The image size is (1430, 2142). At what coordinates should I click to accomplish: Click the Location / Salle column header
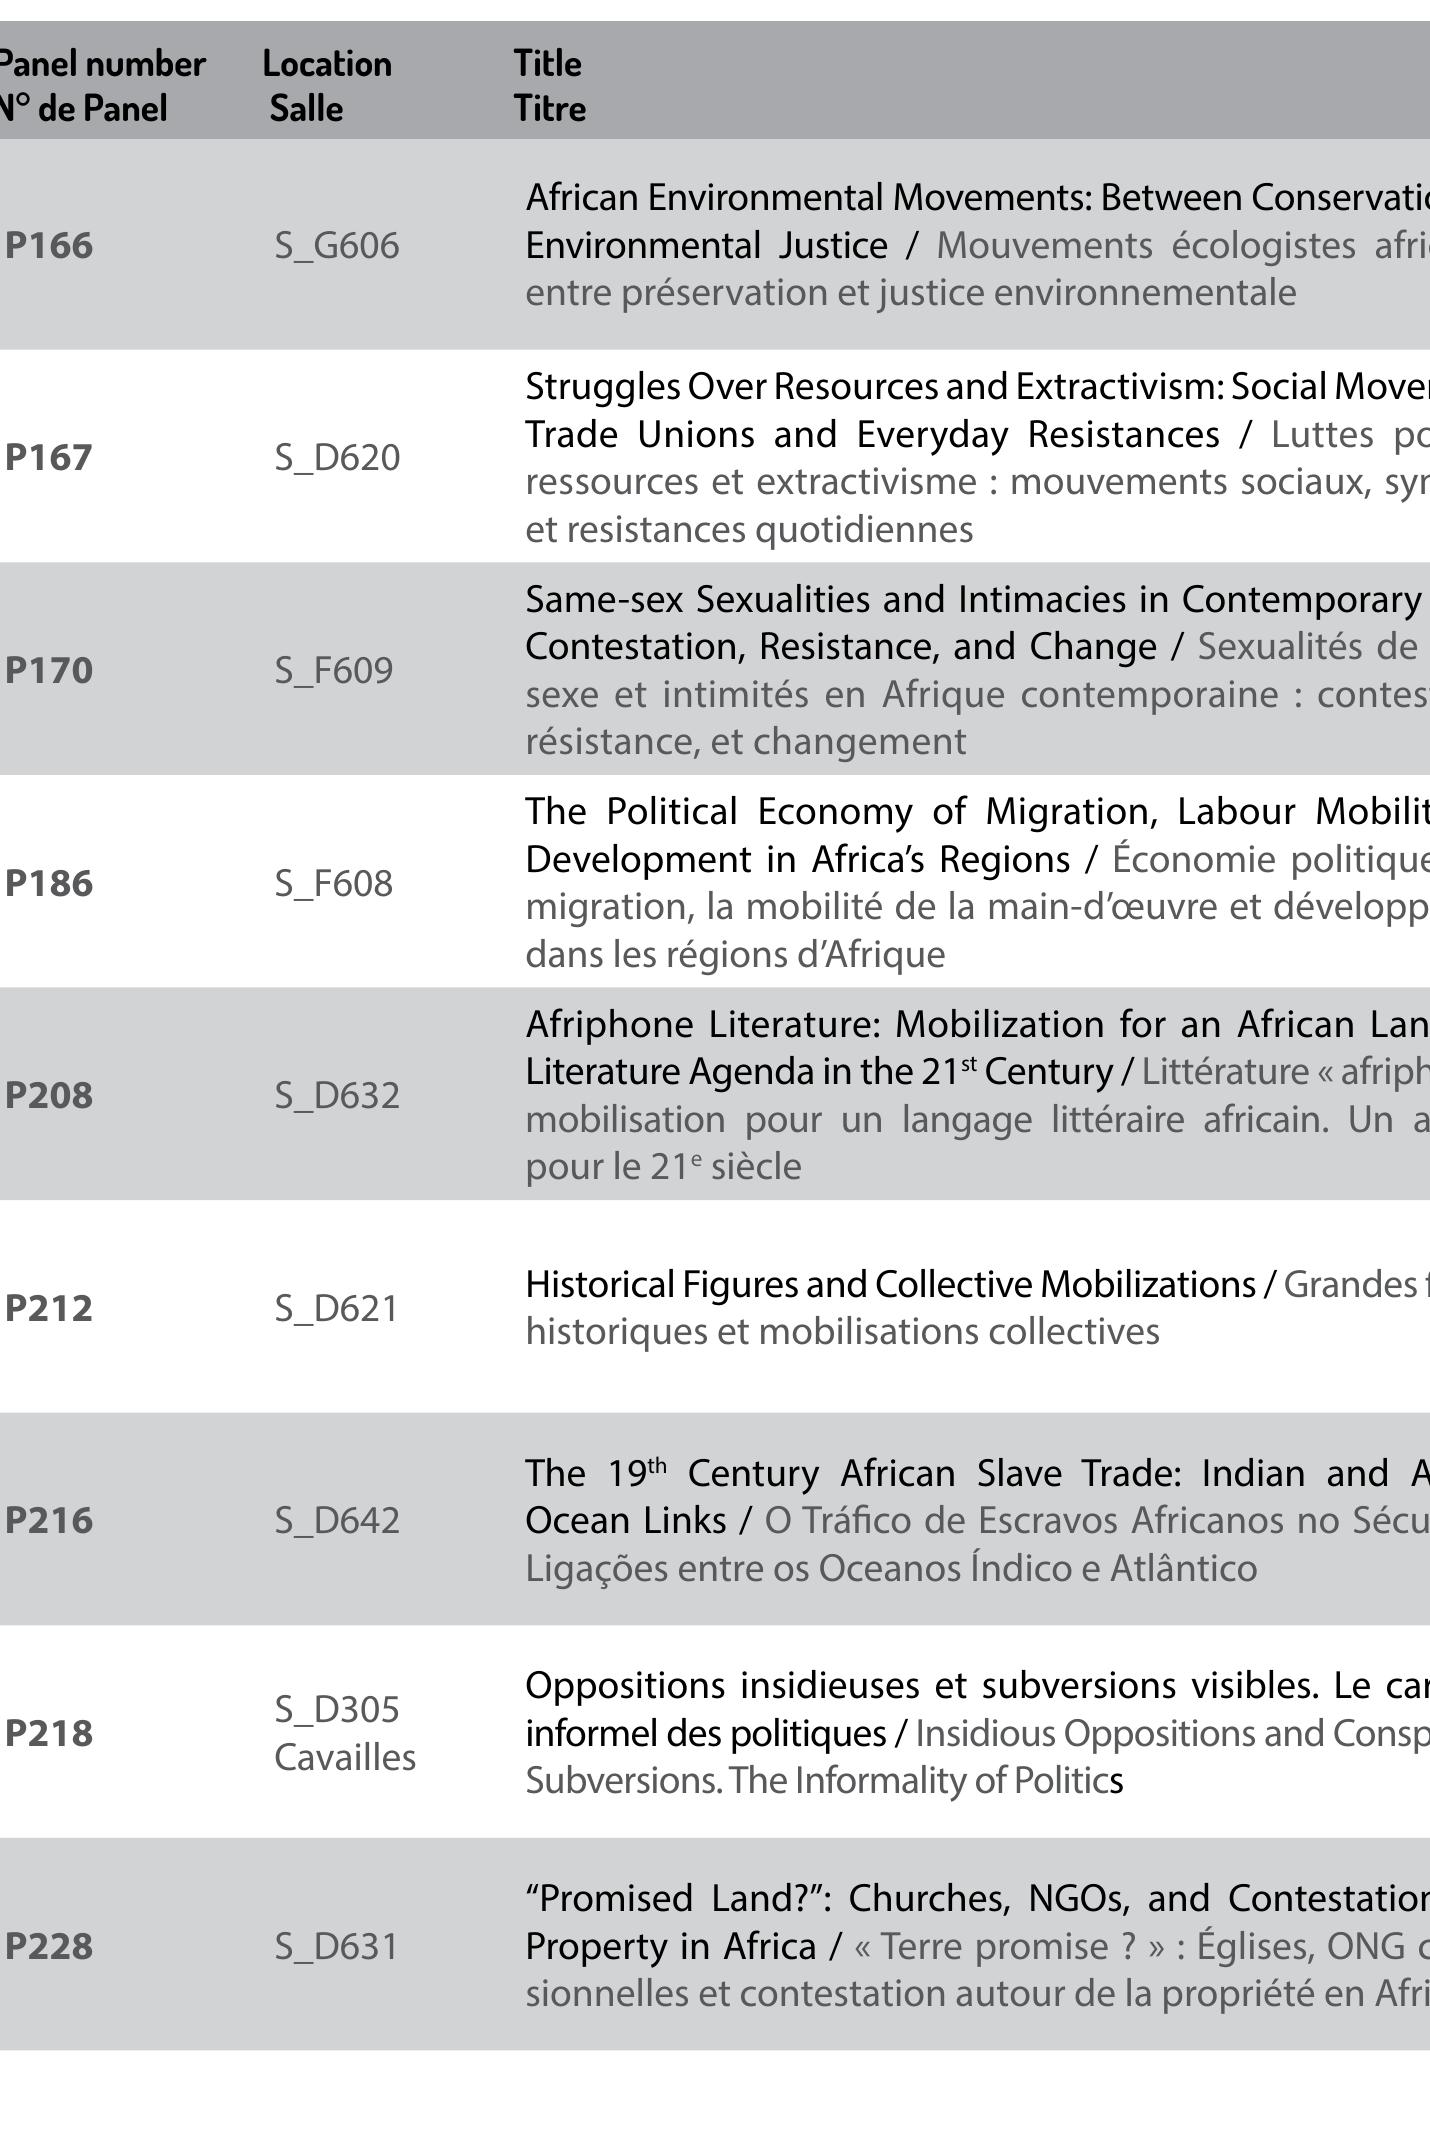tap(326, 85)
